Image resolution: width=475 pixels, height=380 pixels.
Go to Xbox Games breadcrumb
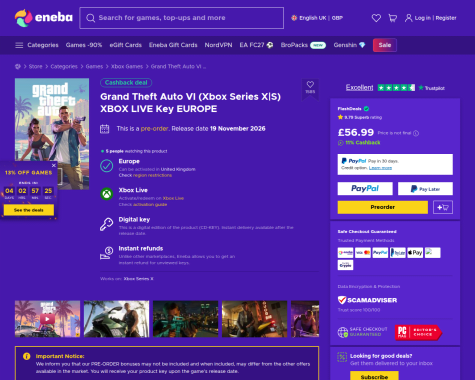[127, 66]
